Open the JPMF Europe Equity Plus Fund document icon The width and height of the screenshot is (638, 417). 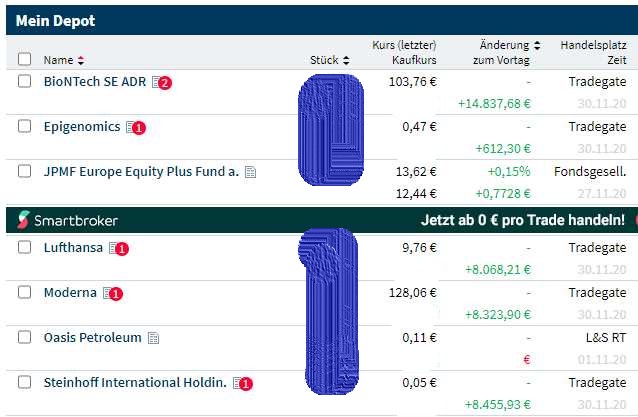(x=250, y=172)
